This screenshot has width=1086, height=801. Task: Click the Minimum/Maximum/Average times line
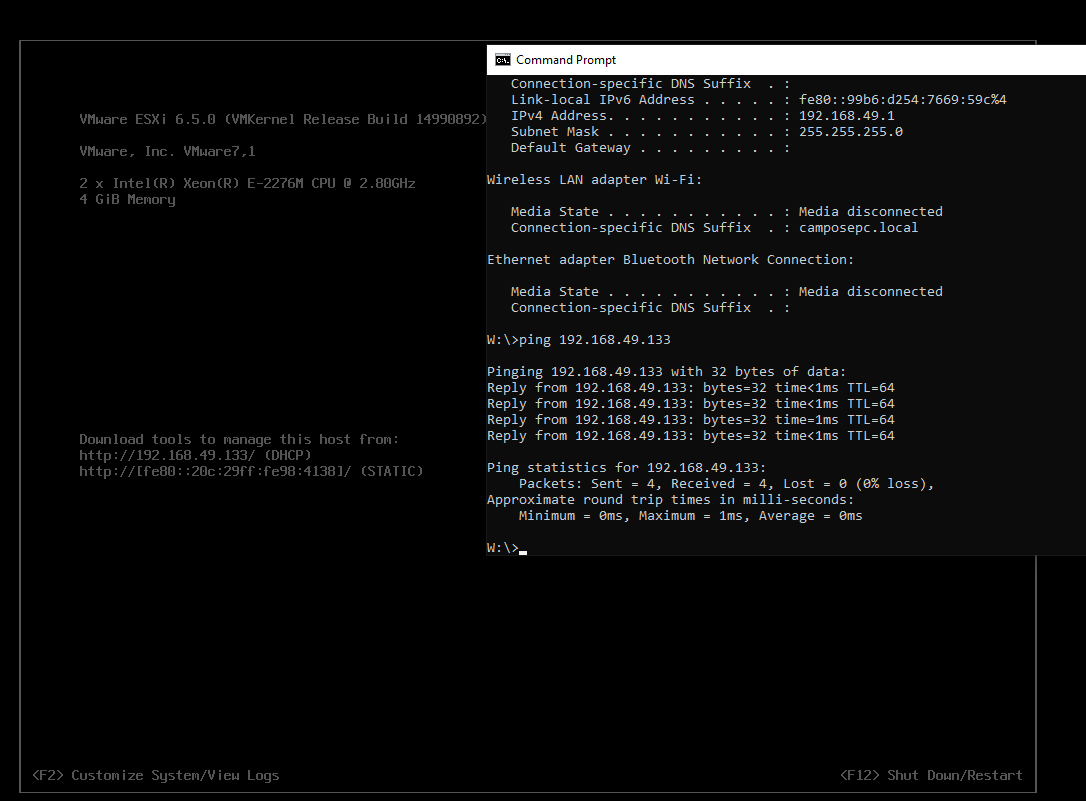point(691,516)
